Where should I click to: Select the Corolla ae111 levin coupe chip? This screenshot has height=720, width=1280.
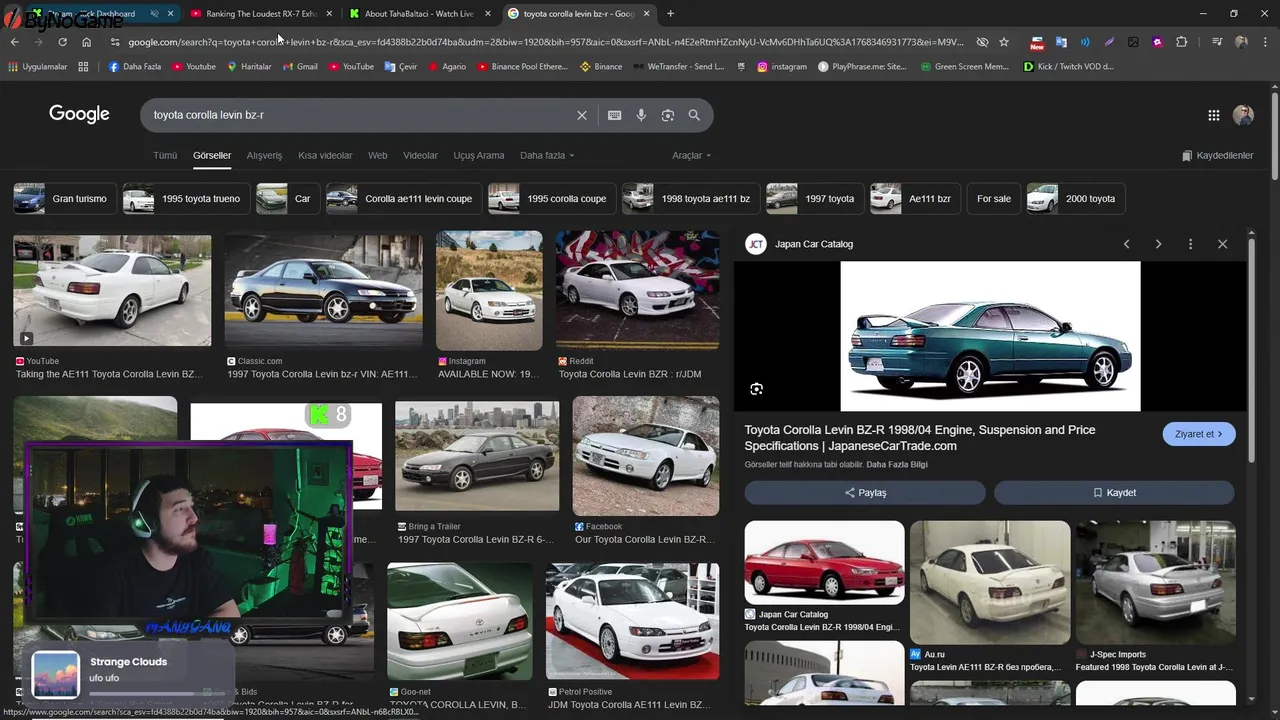coord(404,199)
